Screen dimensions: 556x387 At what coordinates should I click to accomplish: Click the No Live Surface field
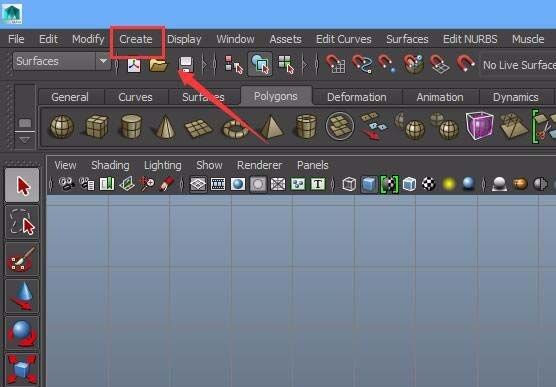517,65
